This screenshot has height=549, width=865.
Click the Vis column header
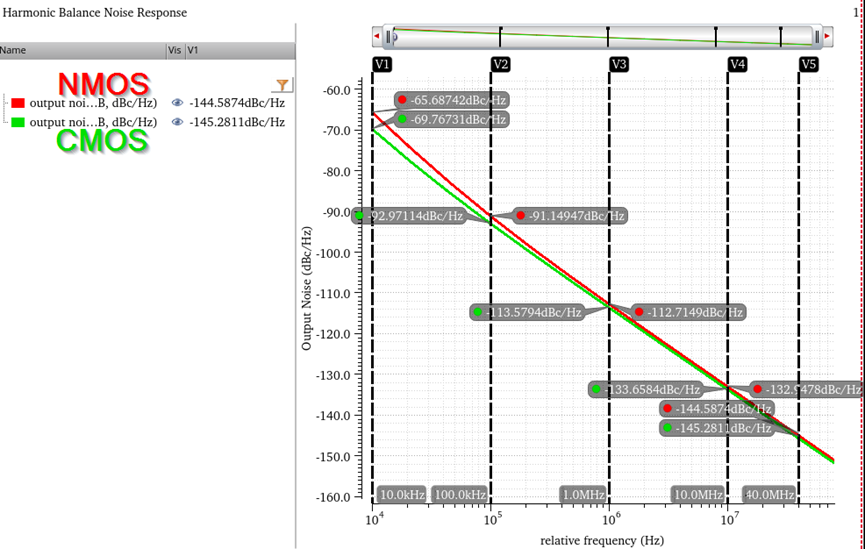(174, 50)
